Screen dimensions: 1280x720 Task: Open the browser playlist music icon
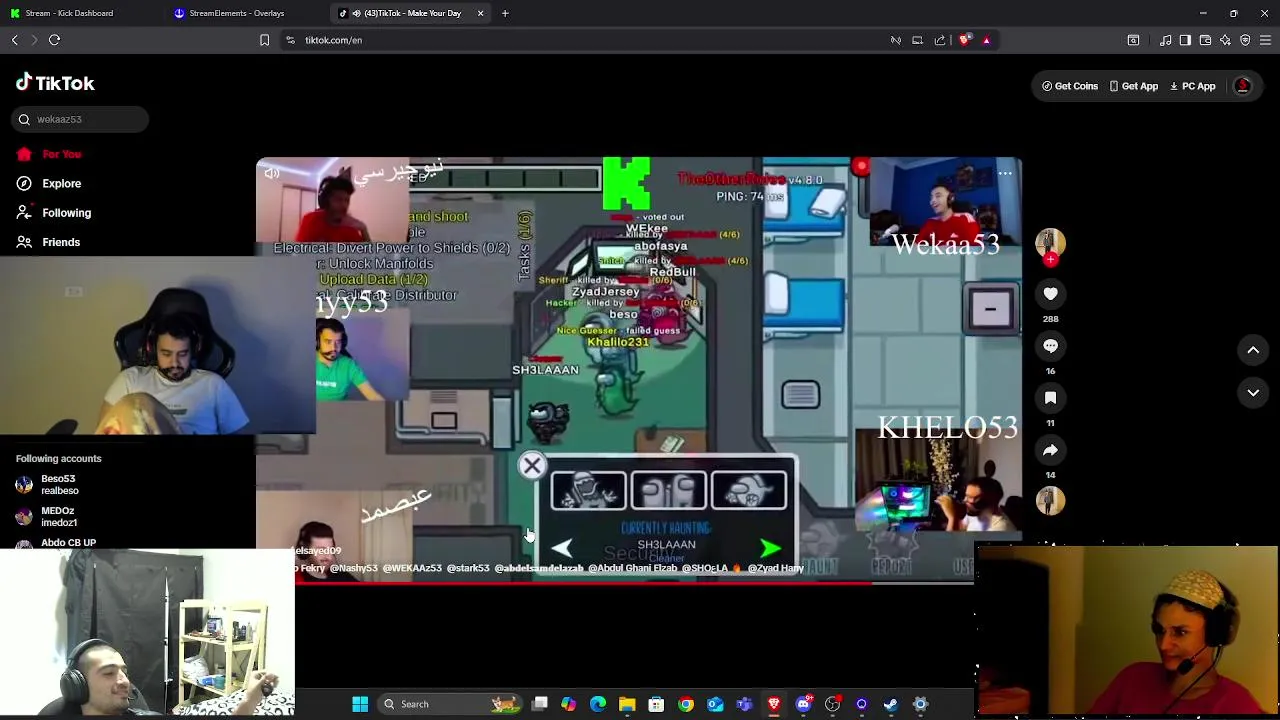[1165, 40]
